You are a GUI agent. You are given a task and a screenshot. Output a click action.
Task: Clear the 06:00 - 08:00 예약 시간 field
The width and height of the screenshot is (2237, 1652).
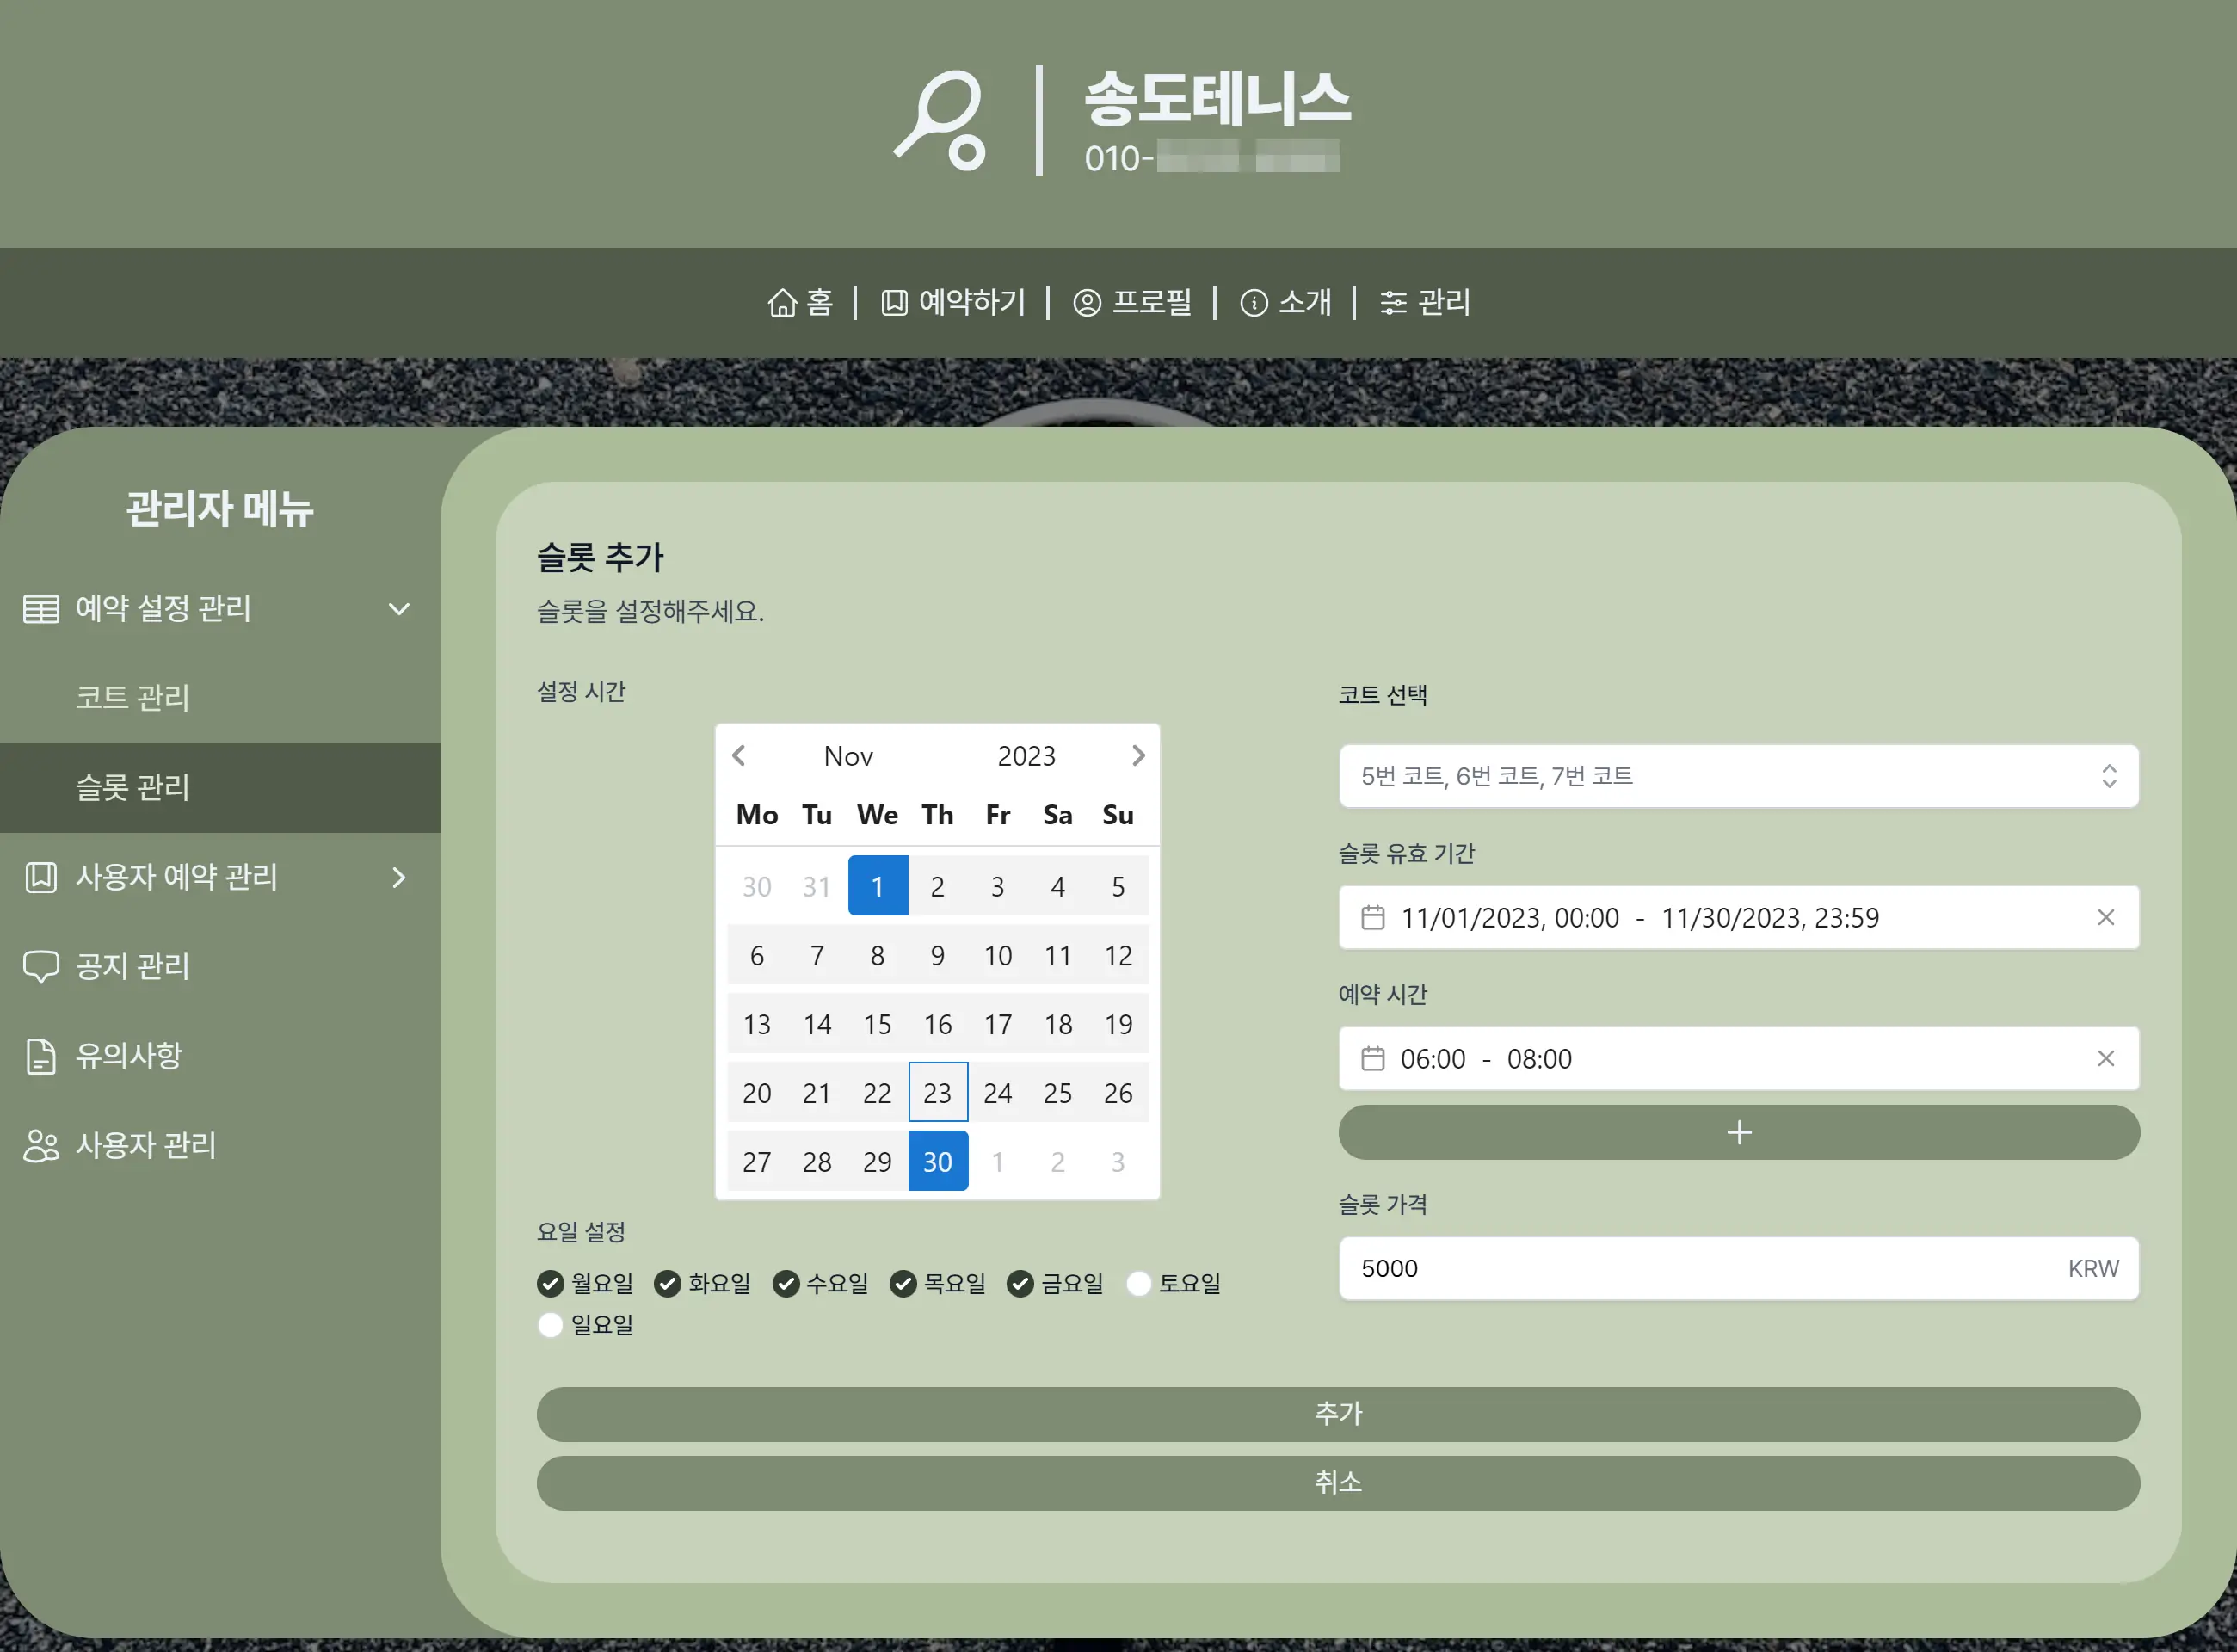coord(2105,1058)
